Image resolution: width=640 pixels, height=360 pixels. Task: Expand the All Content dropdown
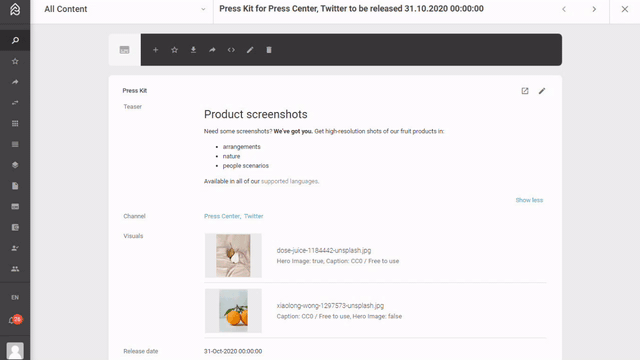click(x=124, y=9)
